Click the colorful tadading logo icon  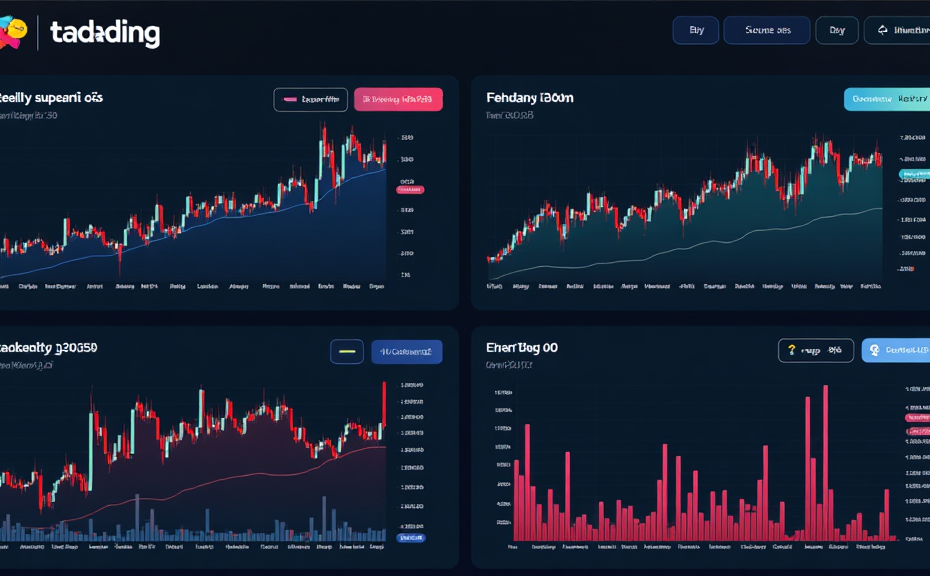click(x=12, y=33)
